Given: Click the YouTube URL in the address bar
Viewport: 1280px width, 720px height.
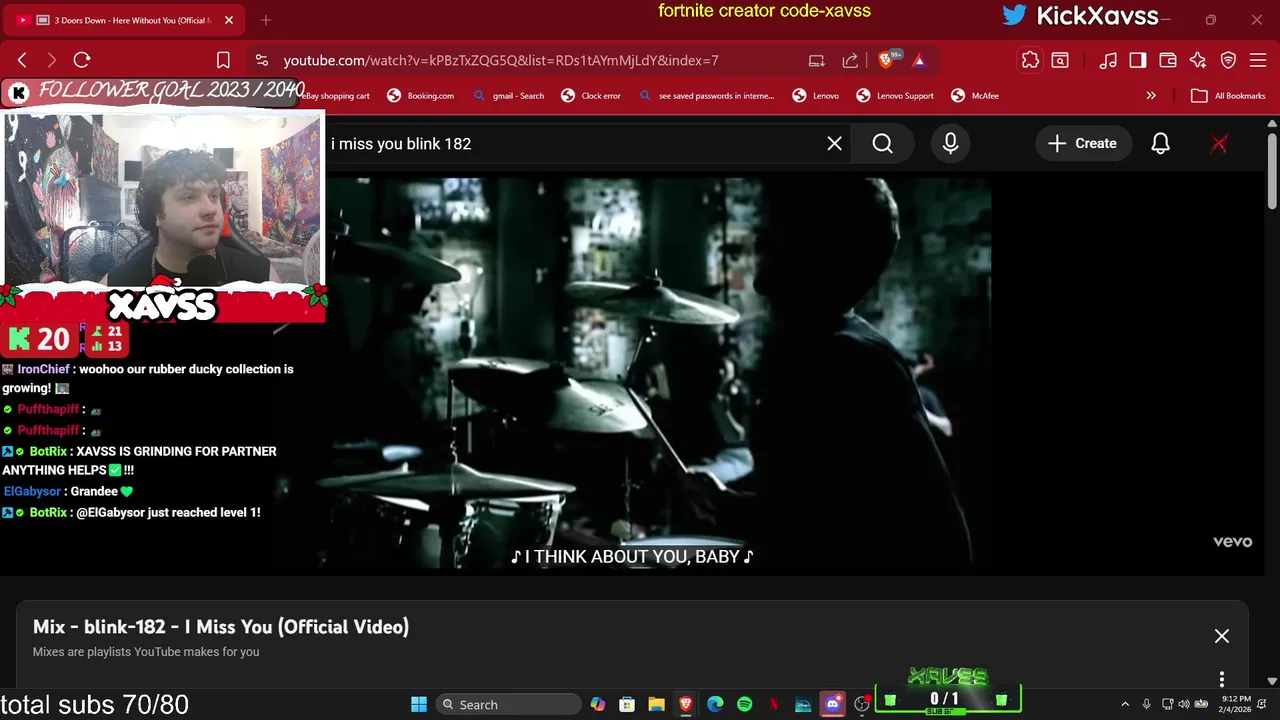Looking at the screenshot, I should tap(501, 60).
